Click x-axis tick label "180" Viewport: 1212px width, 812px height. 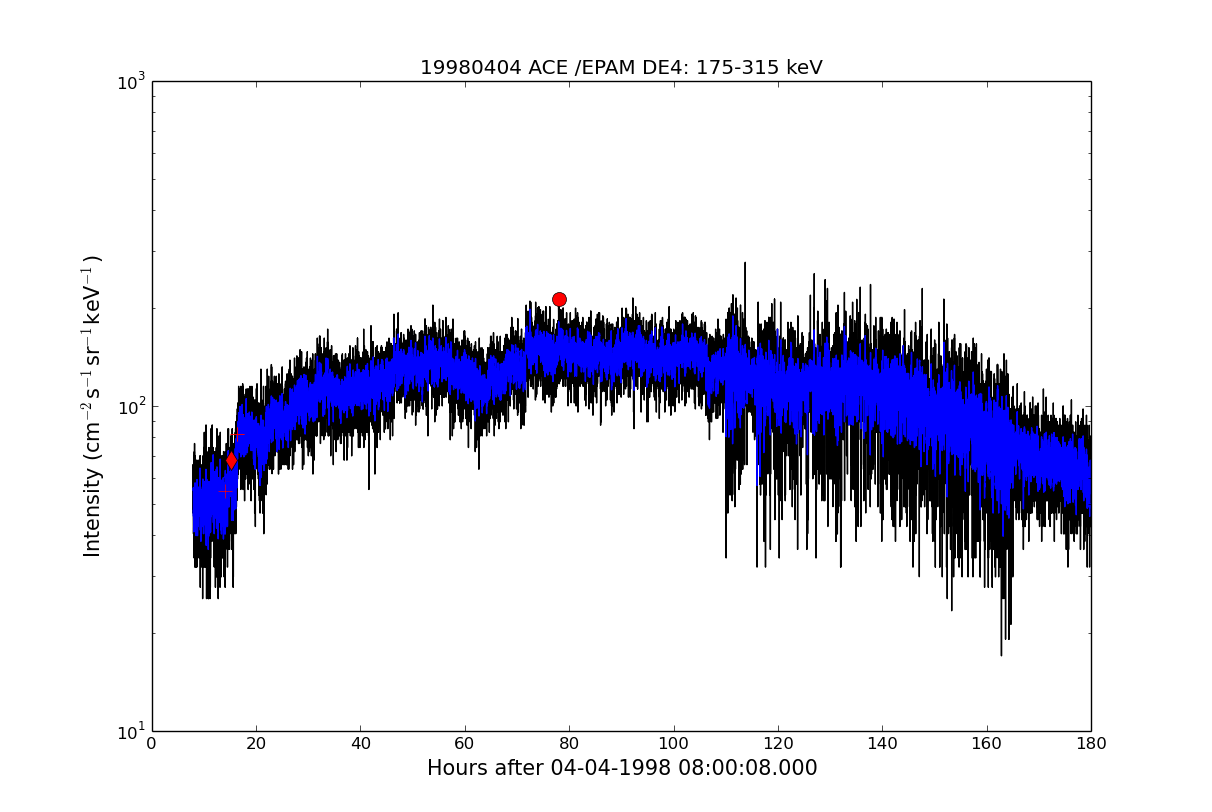pos(1091,743)
